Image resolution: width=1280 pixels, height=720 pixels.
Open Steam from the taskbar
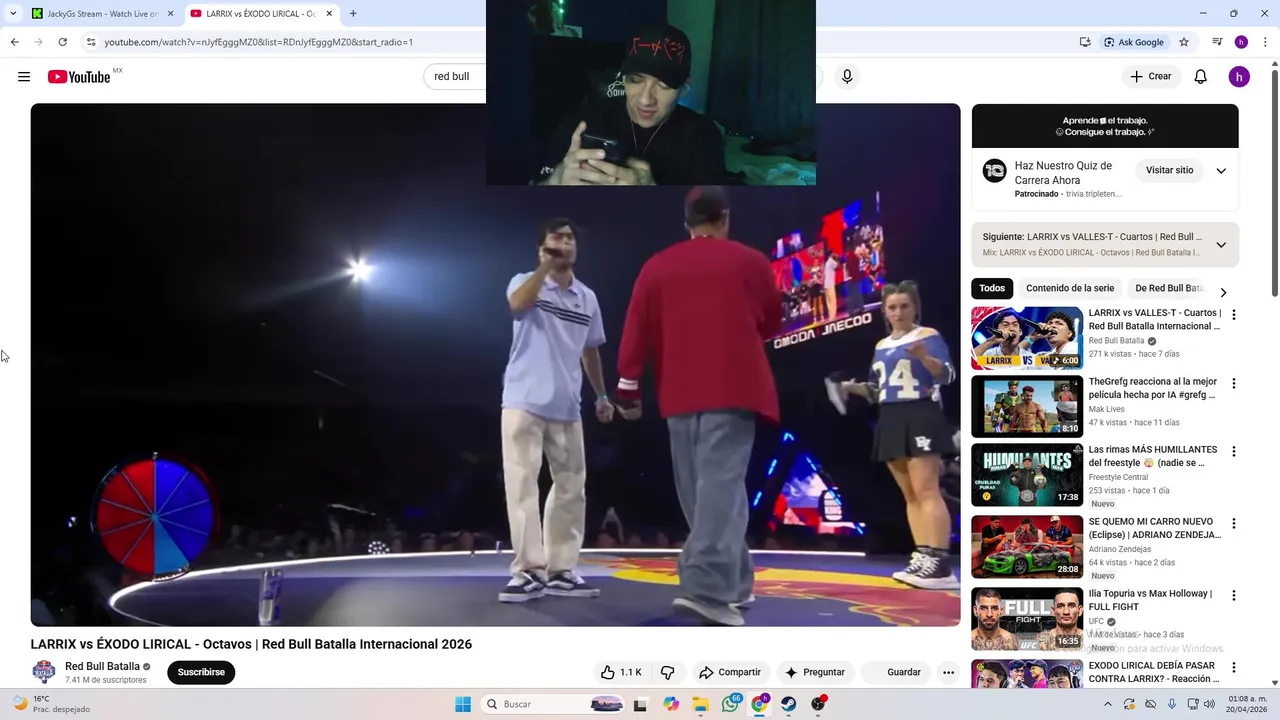789,704
